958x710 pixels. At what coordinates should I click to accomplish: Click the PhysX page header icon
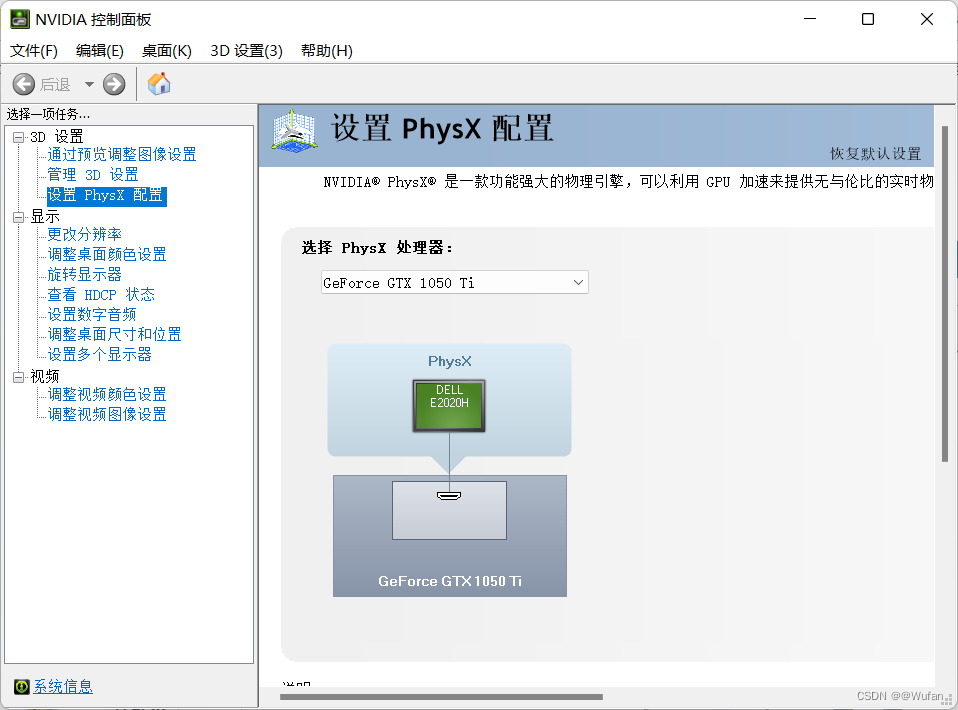294,131
